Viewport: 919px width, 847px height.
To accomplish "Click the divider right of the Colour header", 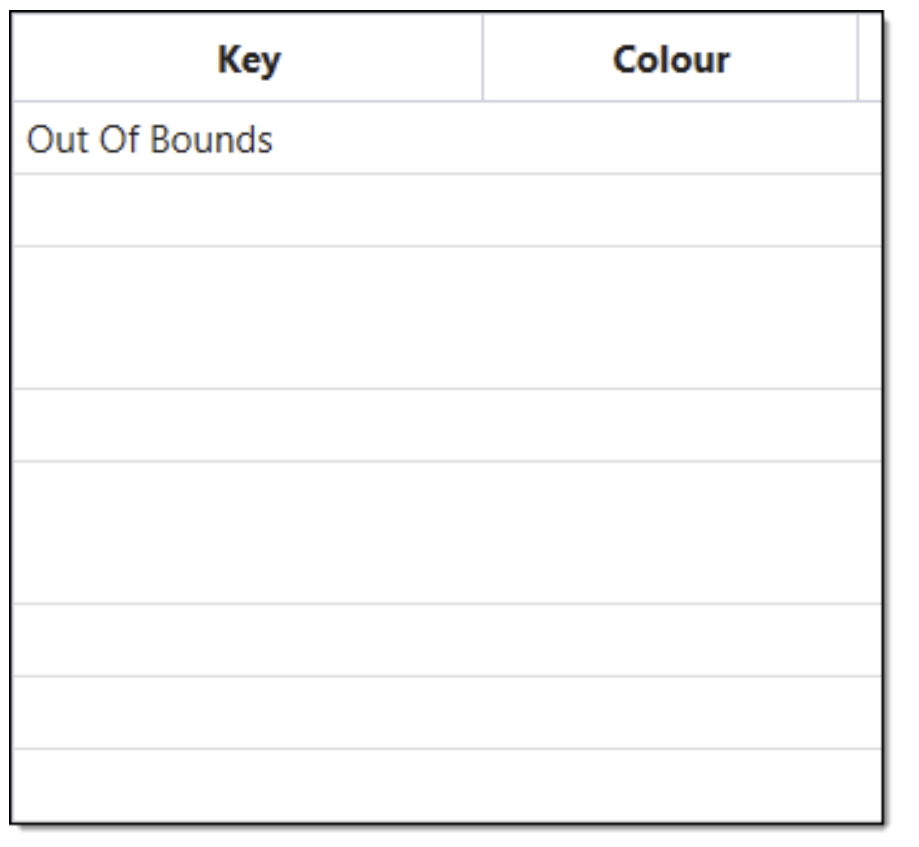I will (858, 58).
